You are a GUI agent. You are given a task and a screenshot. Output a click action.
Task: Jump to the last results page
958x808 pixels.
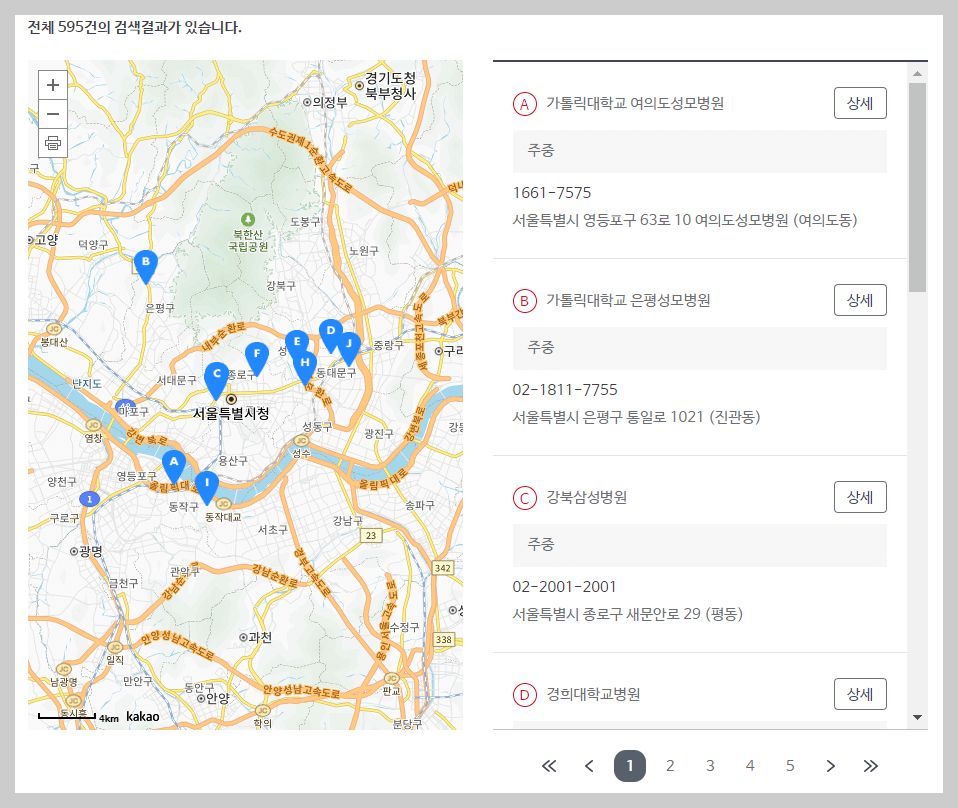tap(870, 765)
